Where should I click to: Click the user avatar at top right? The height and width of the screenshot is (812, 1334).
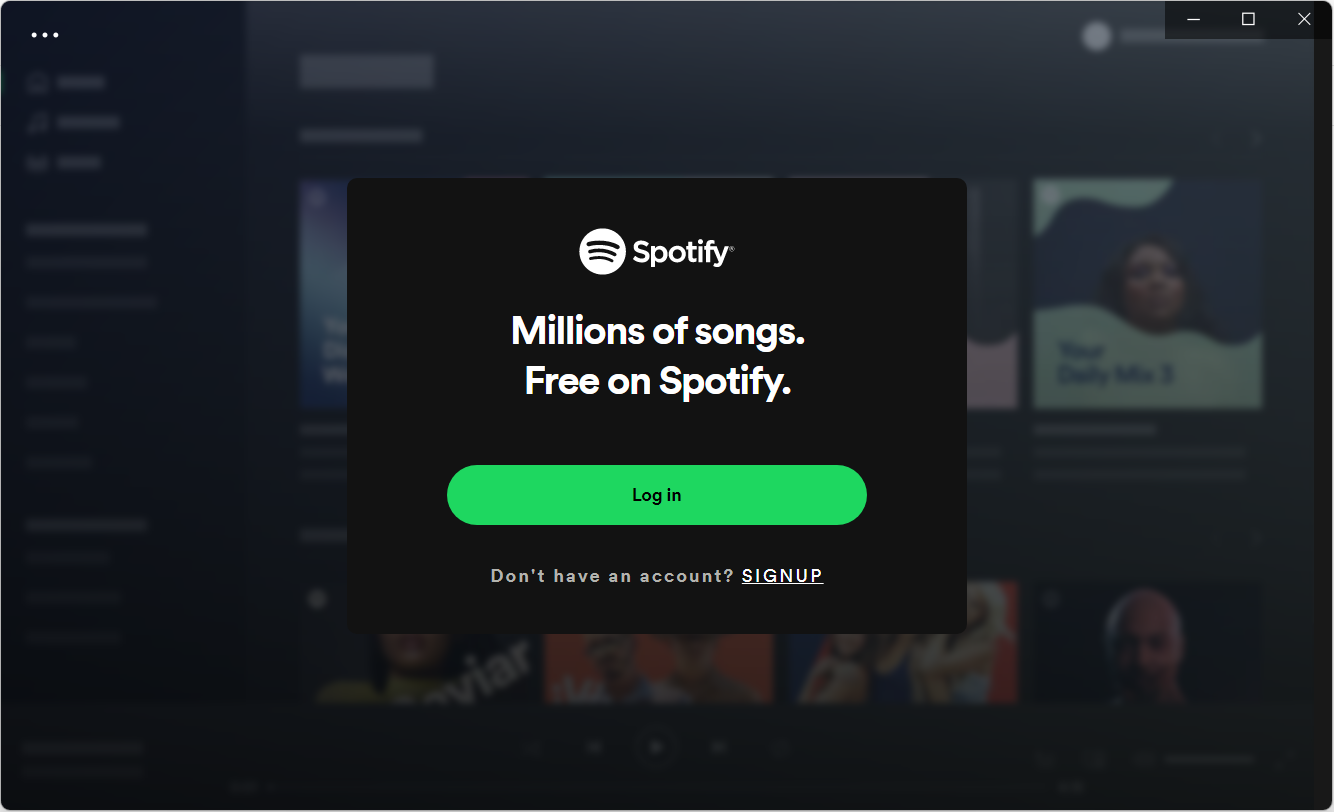[1097, 36]
